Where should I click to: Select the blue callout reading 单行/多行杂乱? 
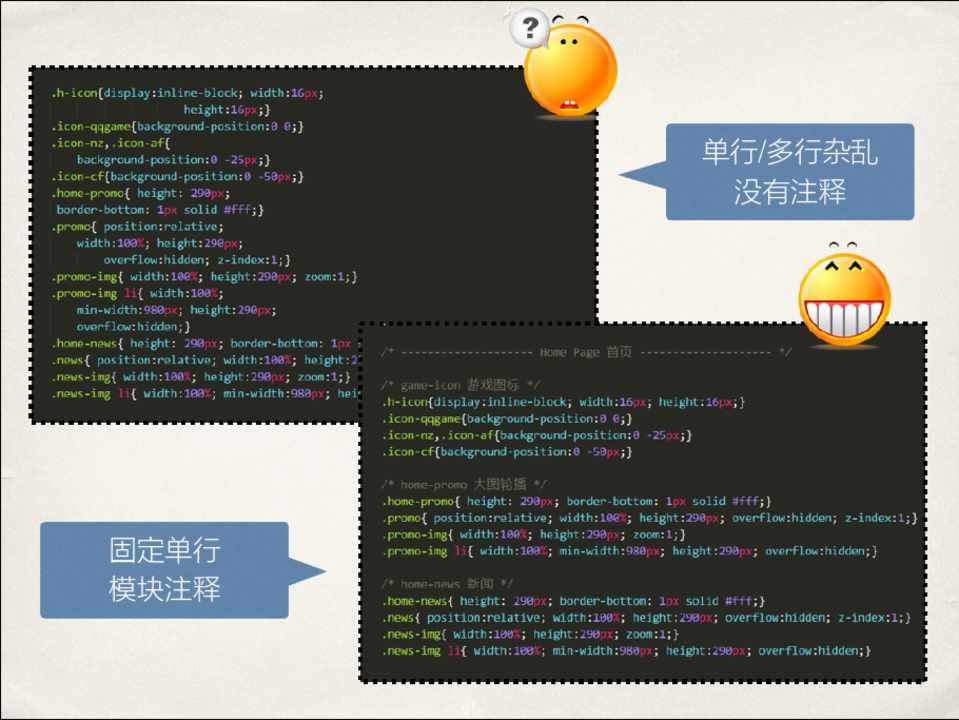pos(789,171)
